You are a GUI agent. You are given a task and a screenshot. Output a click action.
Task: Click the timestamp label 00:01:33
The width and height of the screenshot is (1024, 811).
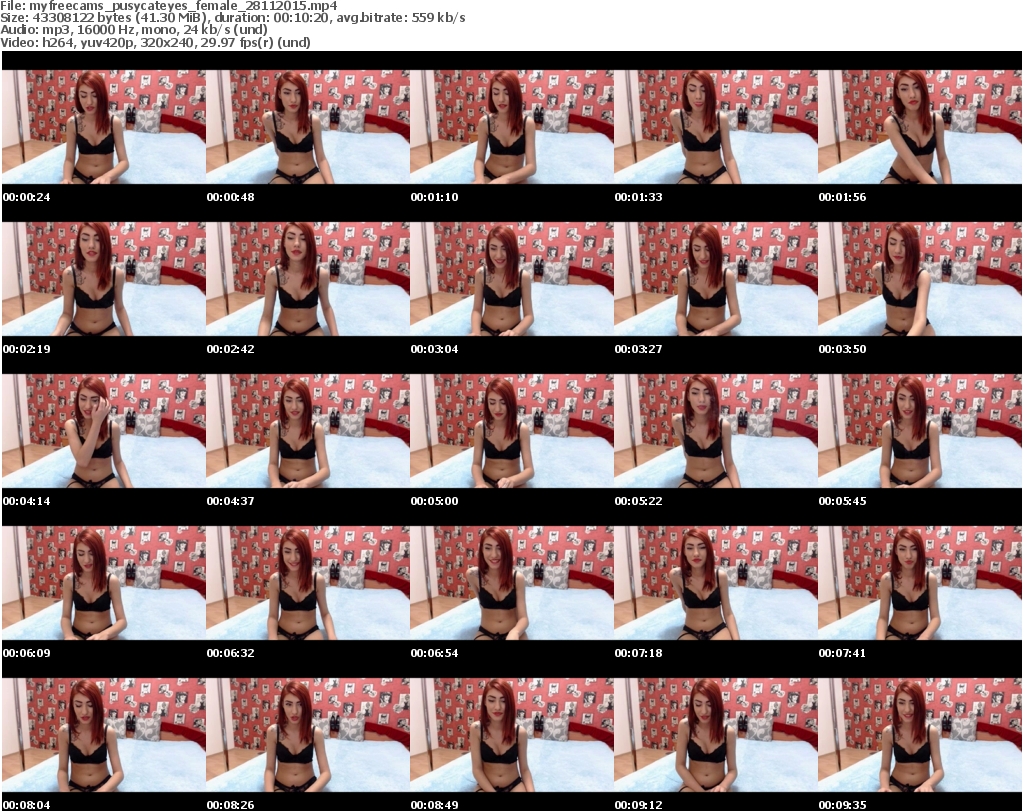(x=638, y=197)
